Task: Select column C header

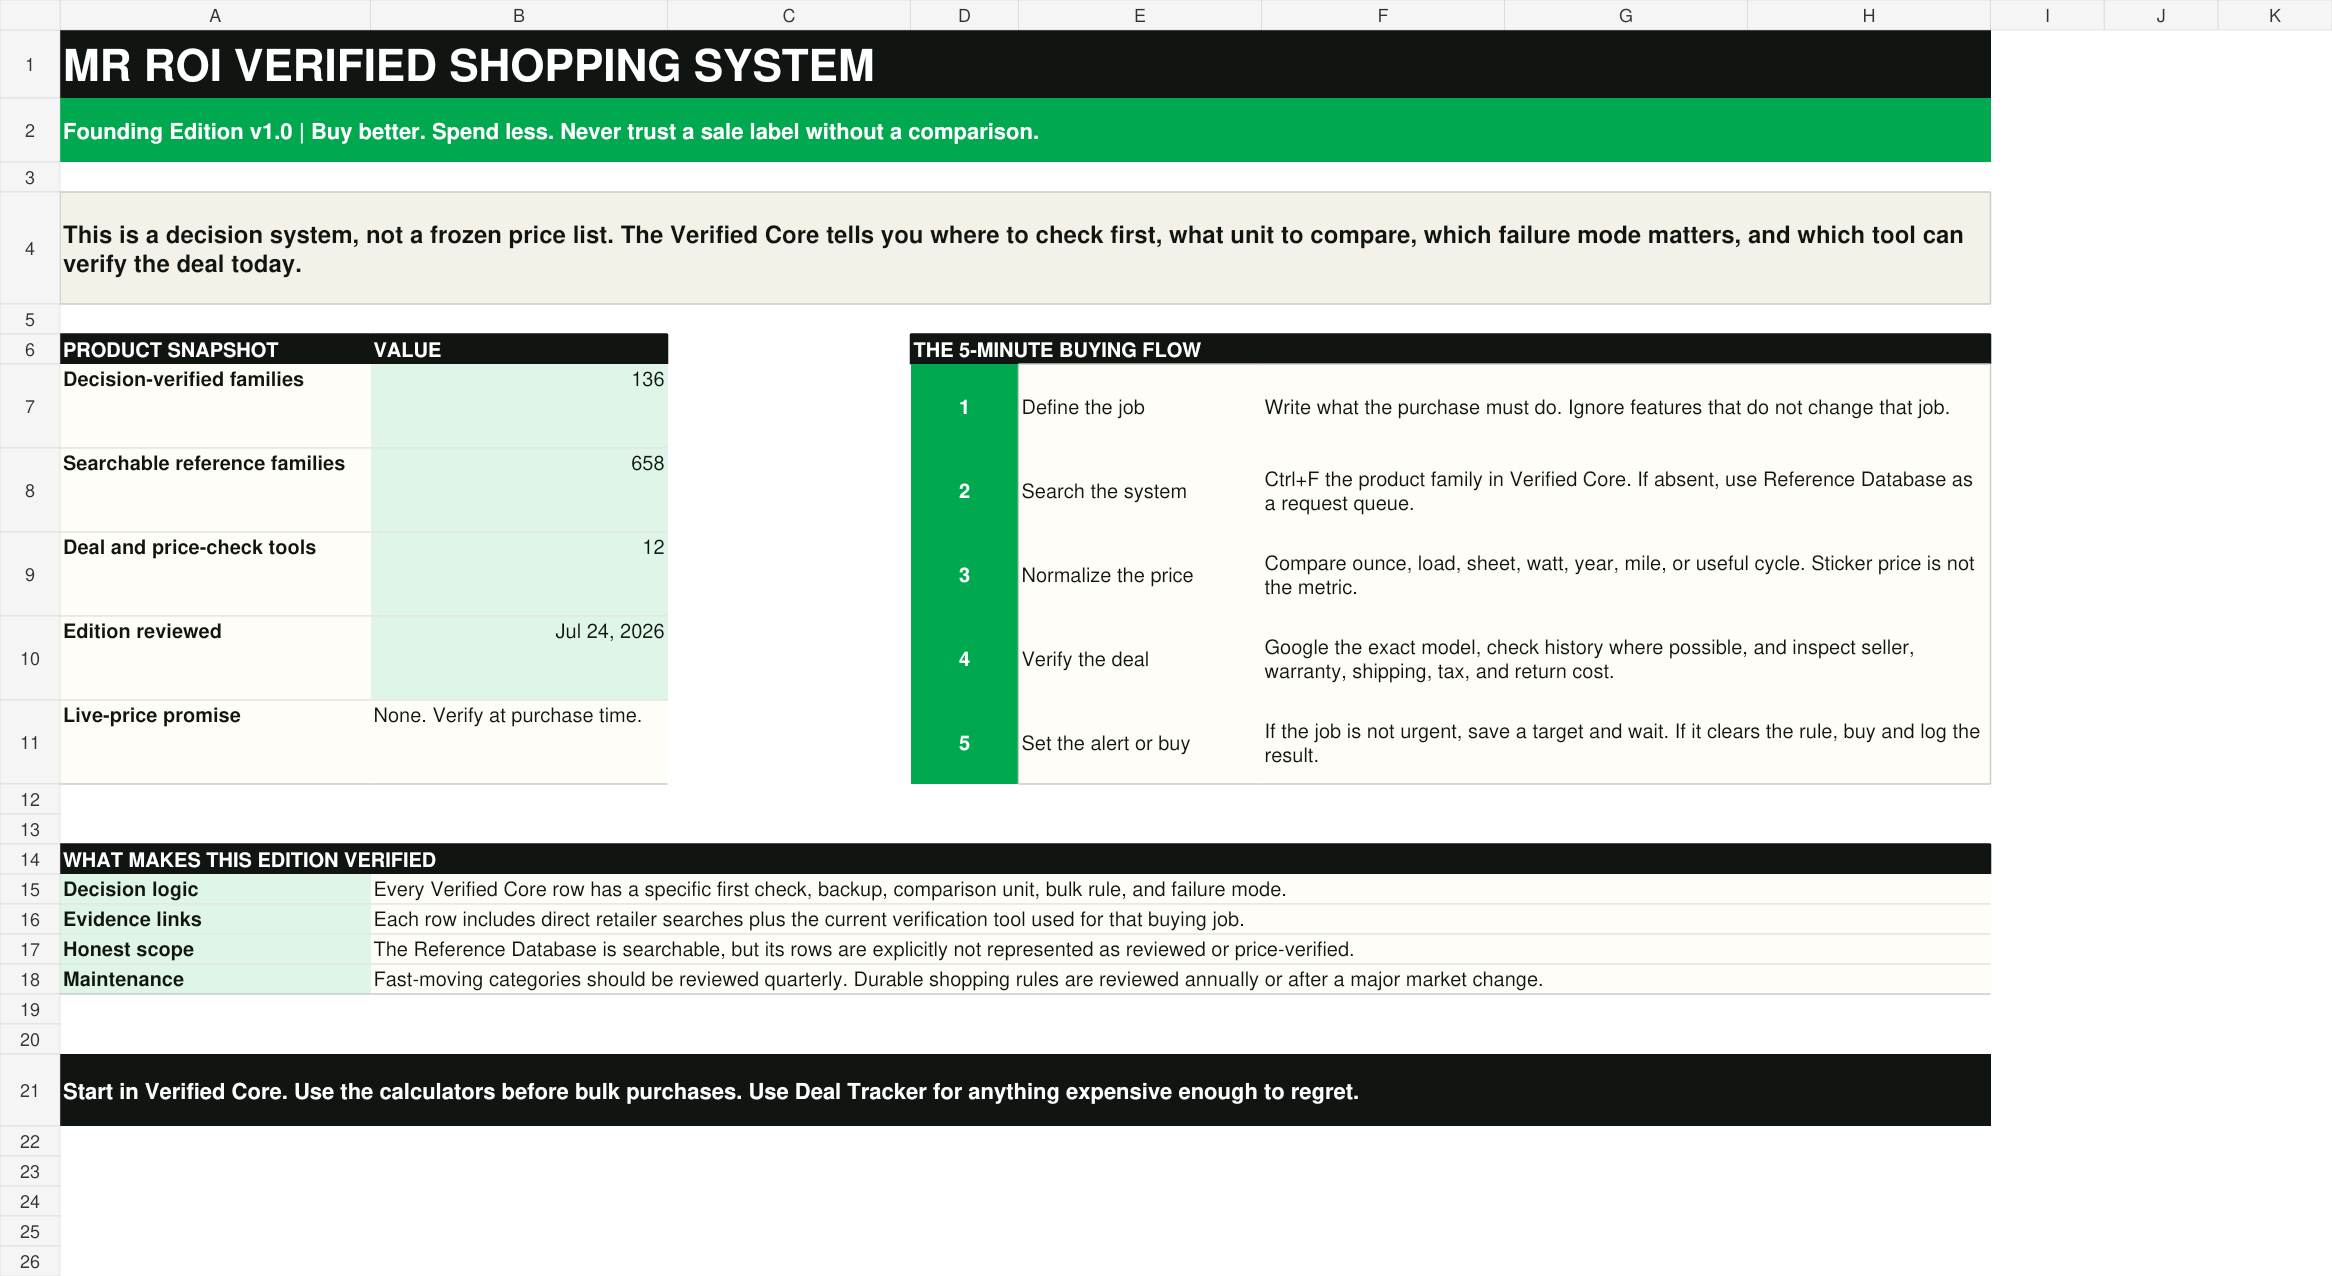Action: pyautogui.click(x=789, y=15)
